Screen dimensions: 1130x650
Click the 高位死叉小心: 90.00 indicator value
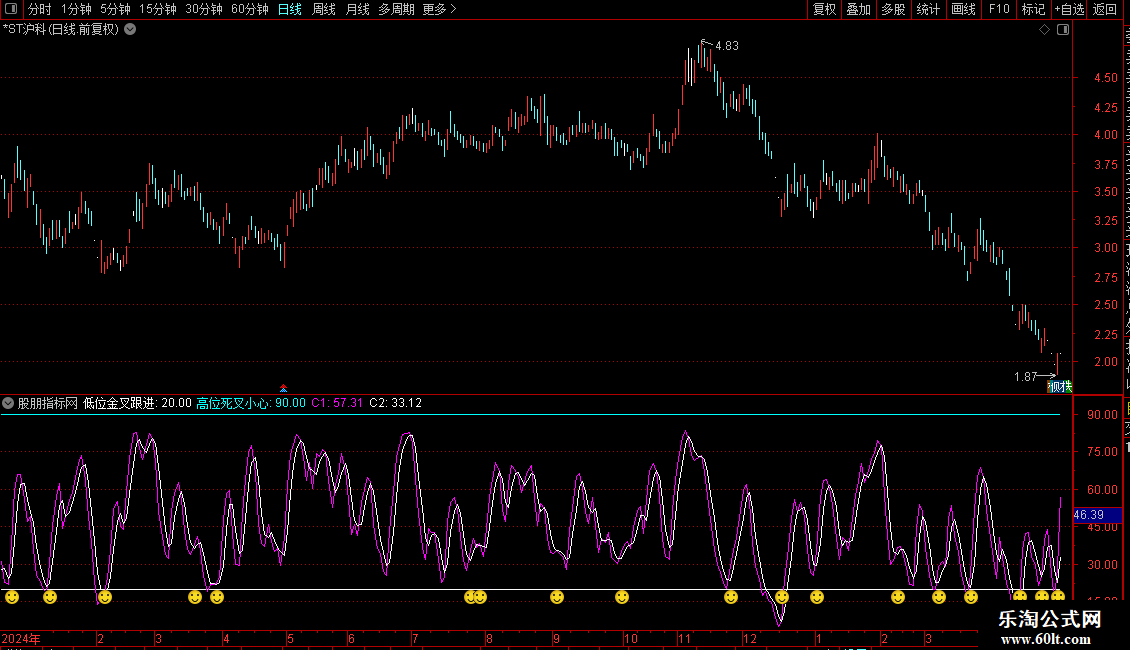point(251,403)
